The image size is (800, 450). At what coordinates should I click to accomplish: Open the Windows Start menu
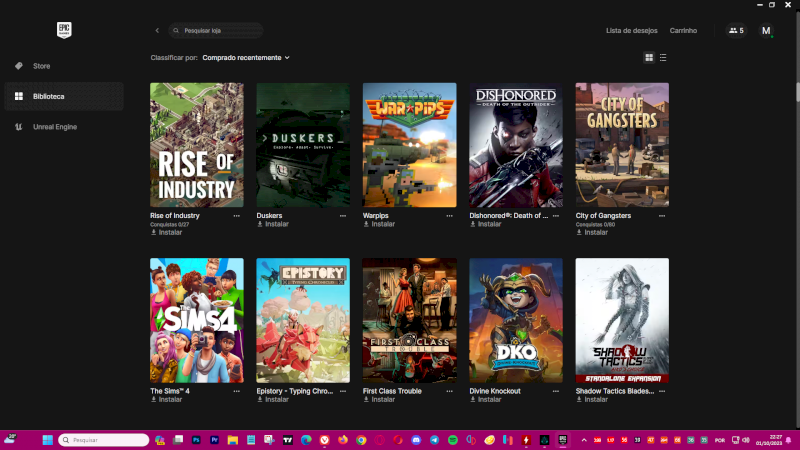pos(47,440)
